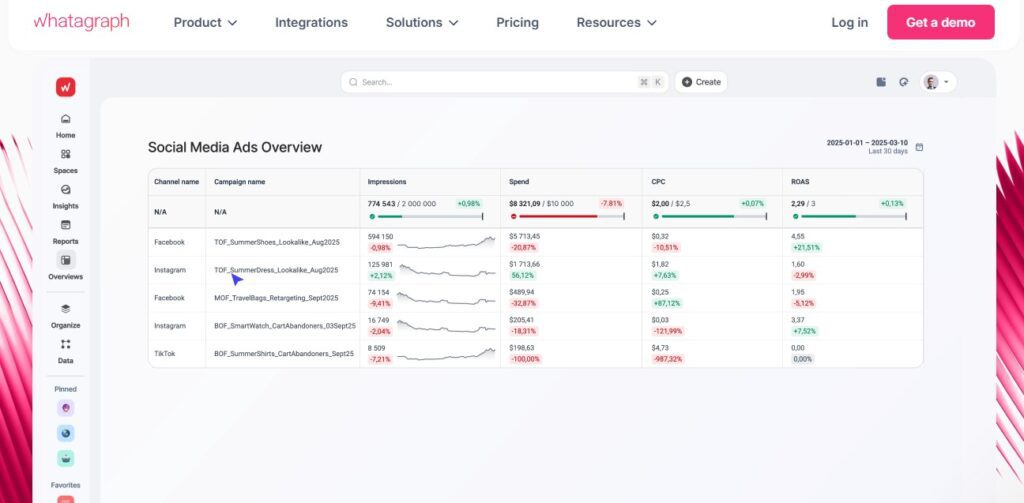
Task: Open the calendar date range picker
Action: click(919, 147)
